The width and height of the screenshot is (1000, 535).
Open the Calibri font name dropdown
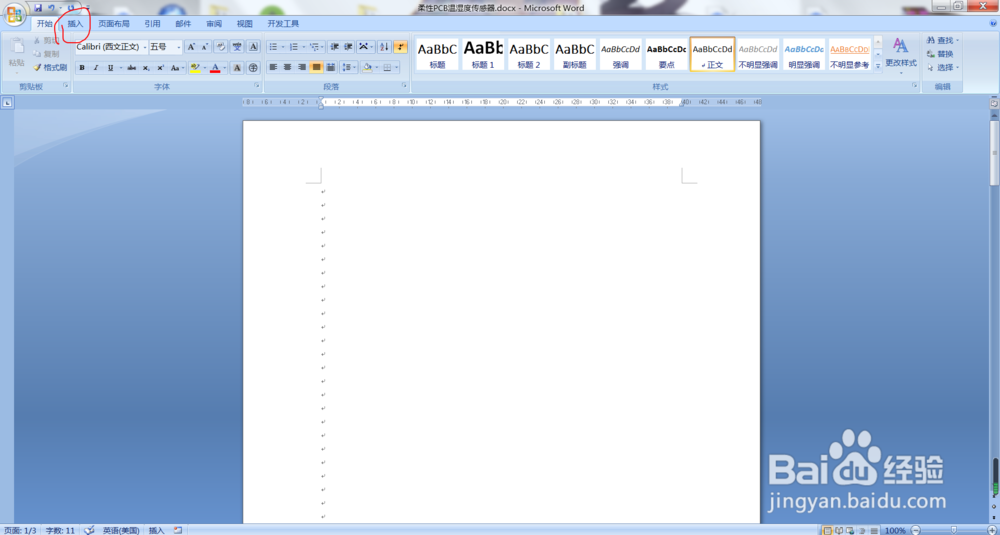click(145, 47)
